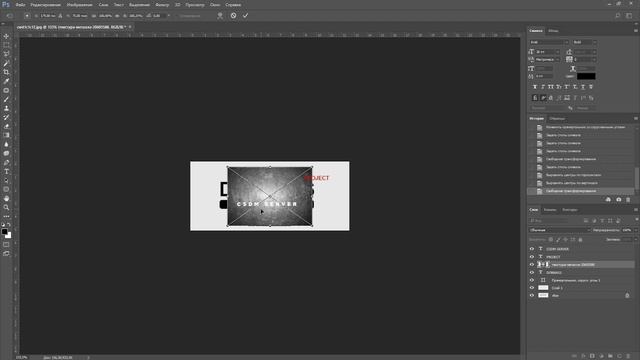Open the font size dropdown
640x360 pixels.
[557, 52]
